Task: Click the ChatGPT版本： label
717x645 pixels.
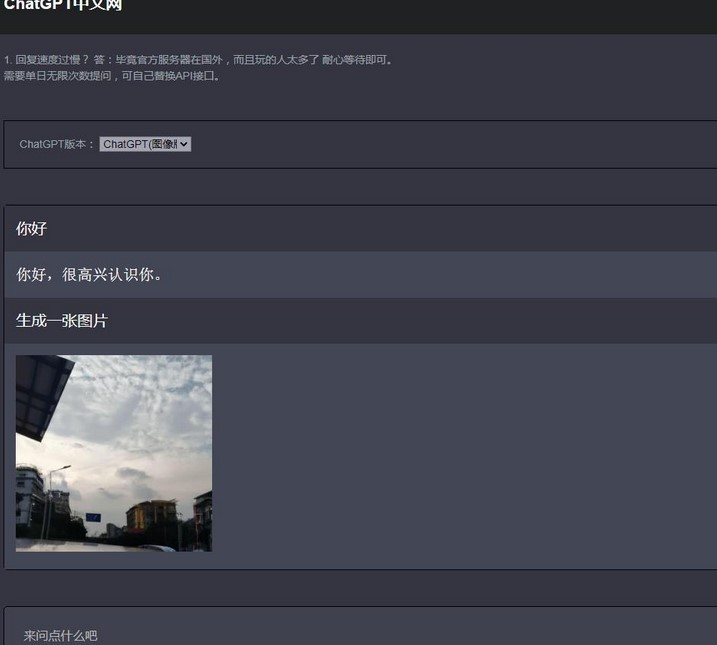Action: [x=57, y=144]
